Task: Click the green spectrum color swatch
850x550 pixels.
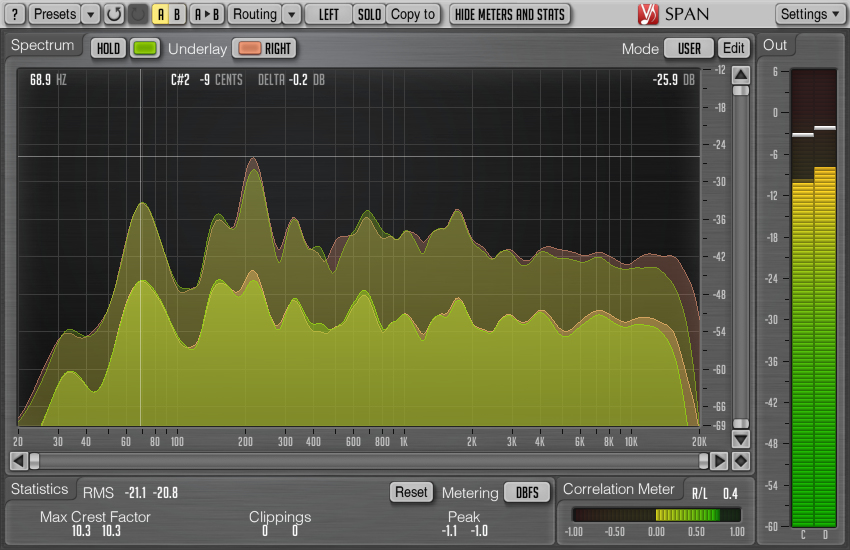Action: (145, 48)
